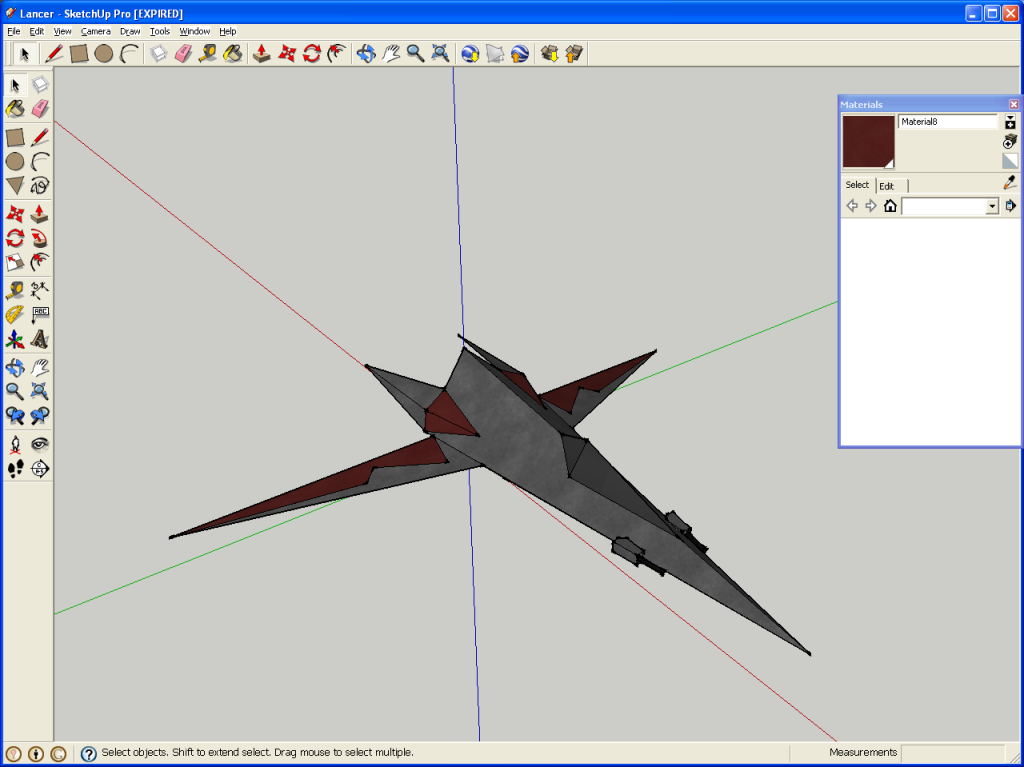1024x767 pixels.
Task: Activate the Look Around eye tool
Action: [40, 444]
